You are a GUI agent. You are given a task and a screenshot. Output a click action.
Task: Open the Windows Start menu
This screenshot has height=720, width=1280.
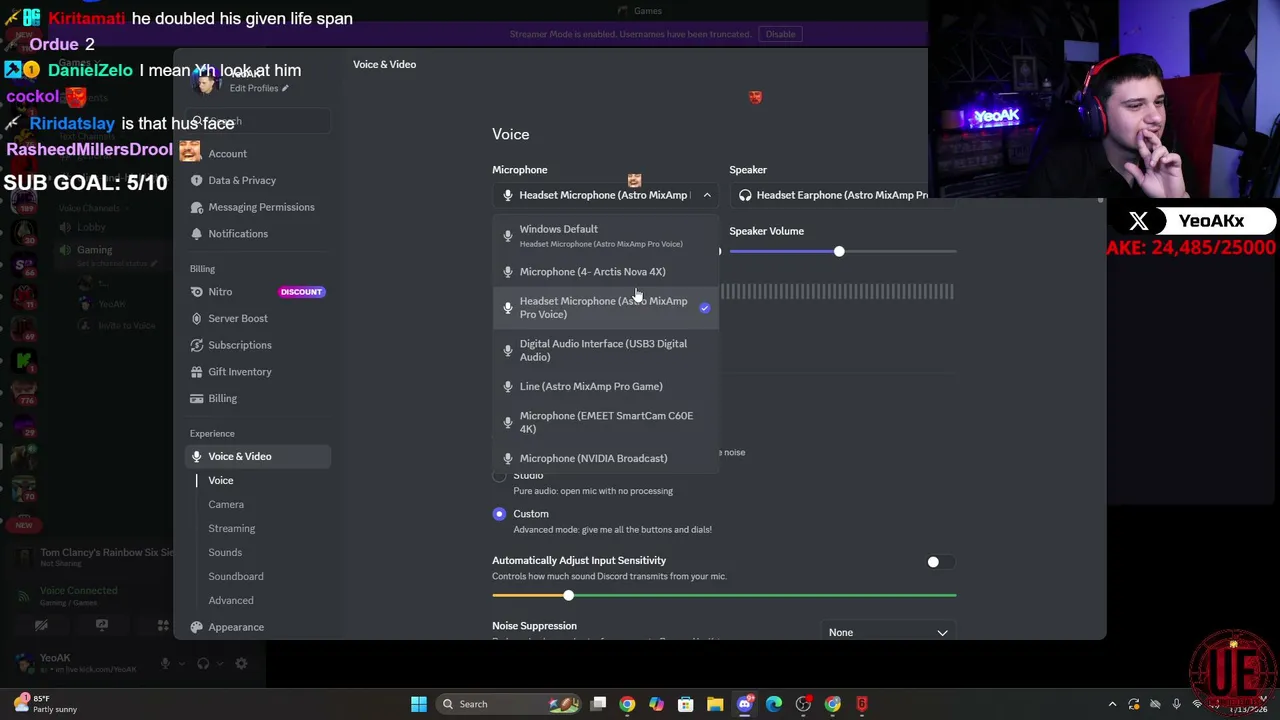[x=419, y=704]
